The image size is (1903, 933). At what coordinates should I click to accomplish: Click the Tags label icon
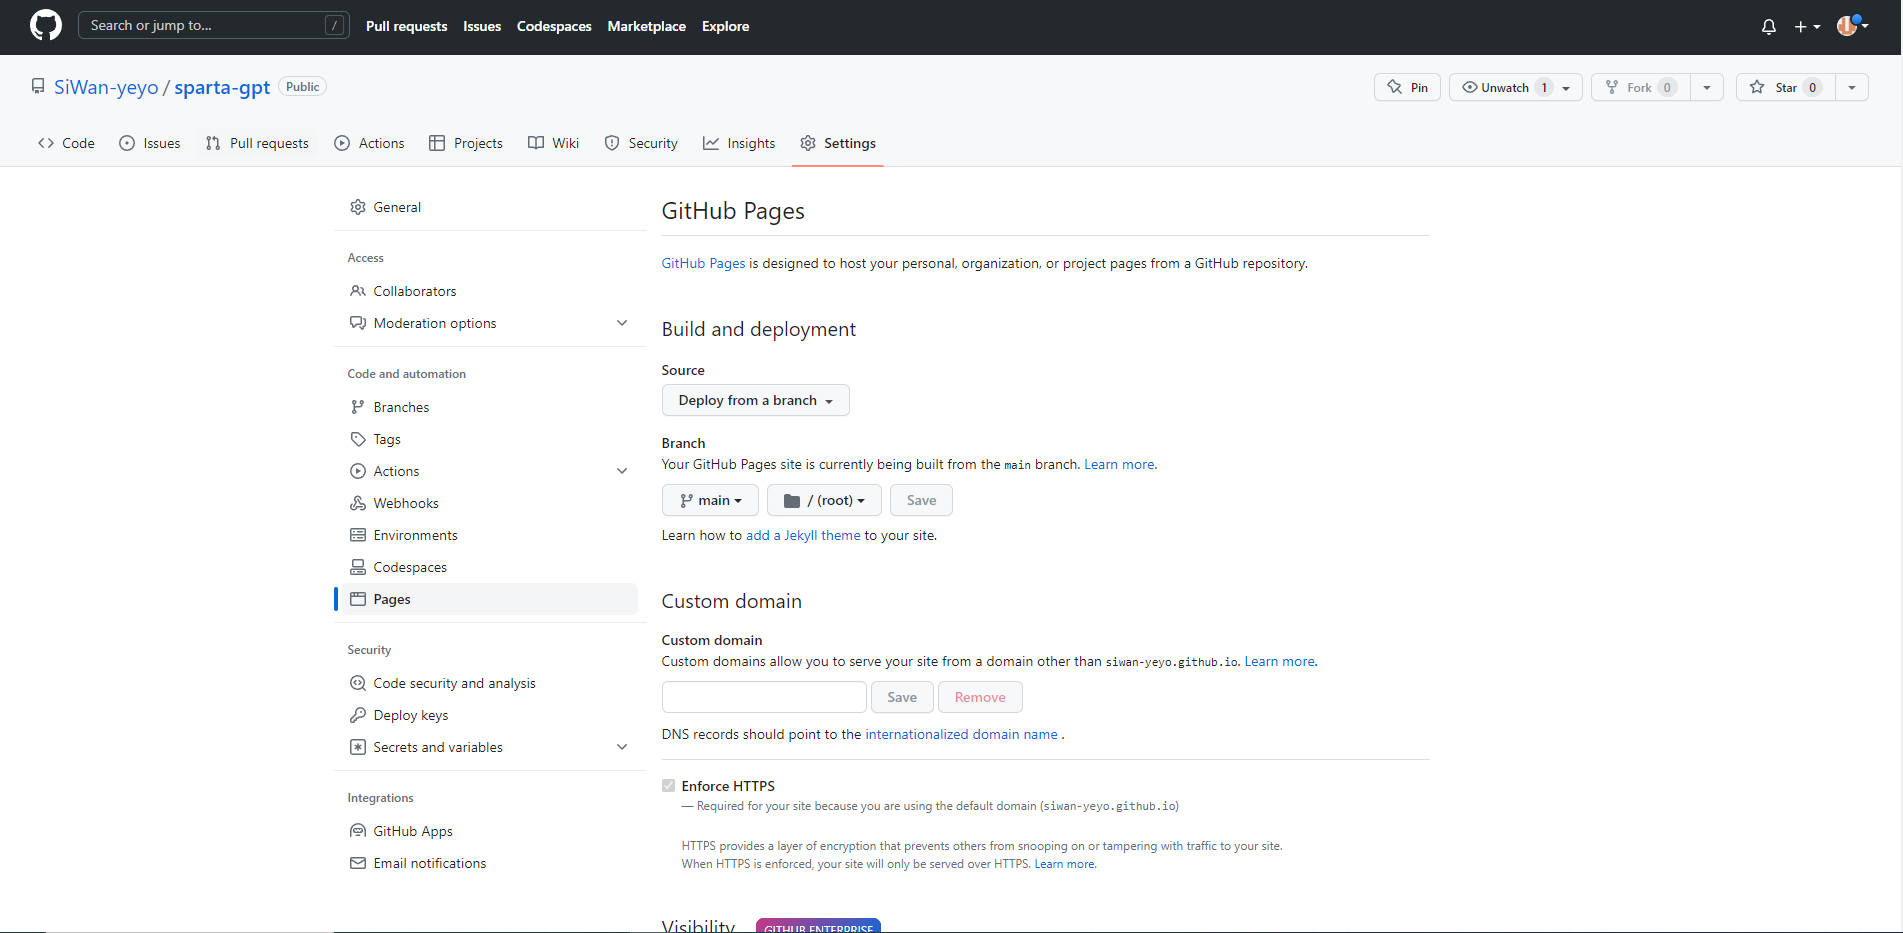tap(358, 439)
